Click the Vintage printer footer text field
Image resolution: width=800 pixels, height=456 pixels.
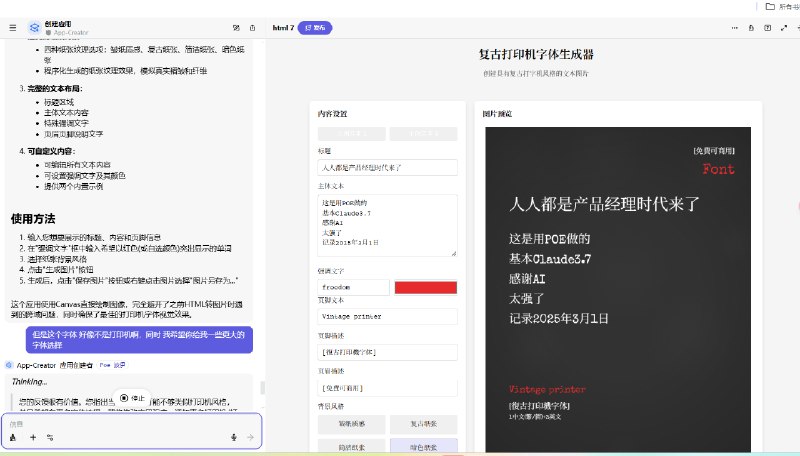tap(388, 316)
